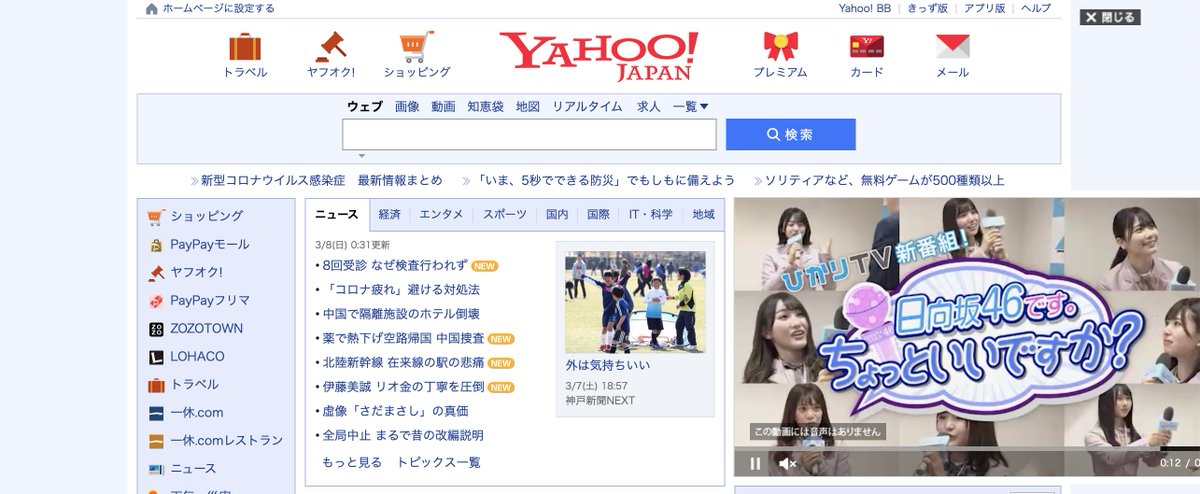The image size is (1200, 494).
Task: Click ホームページに設定する link
Action: (x=219, y=9)
